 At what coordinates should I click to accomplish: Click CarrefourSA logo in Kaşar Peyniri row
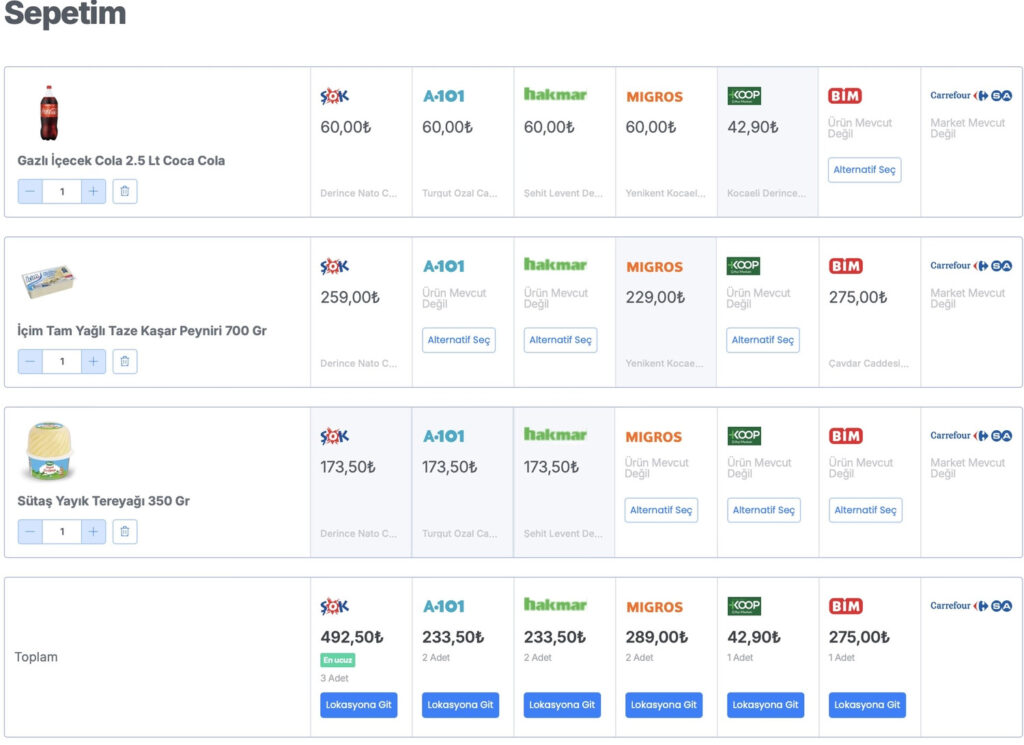(x=971, y=266)
